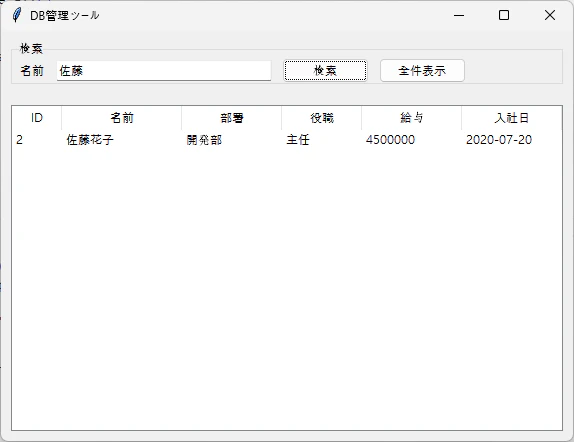Click the 主任 position cell

tap(298, 140)
